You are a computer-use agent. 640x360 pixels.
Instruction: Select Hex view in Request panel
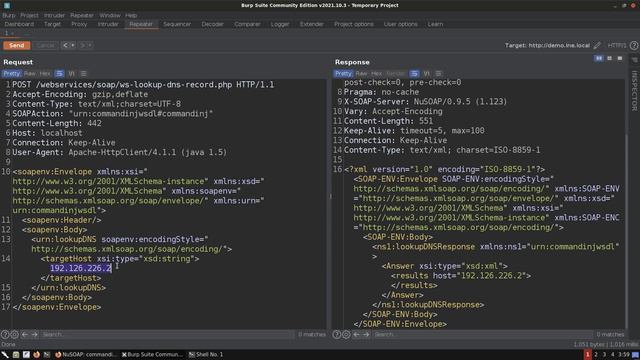pyautogui.click(x=45, y=73)
